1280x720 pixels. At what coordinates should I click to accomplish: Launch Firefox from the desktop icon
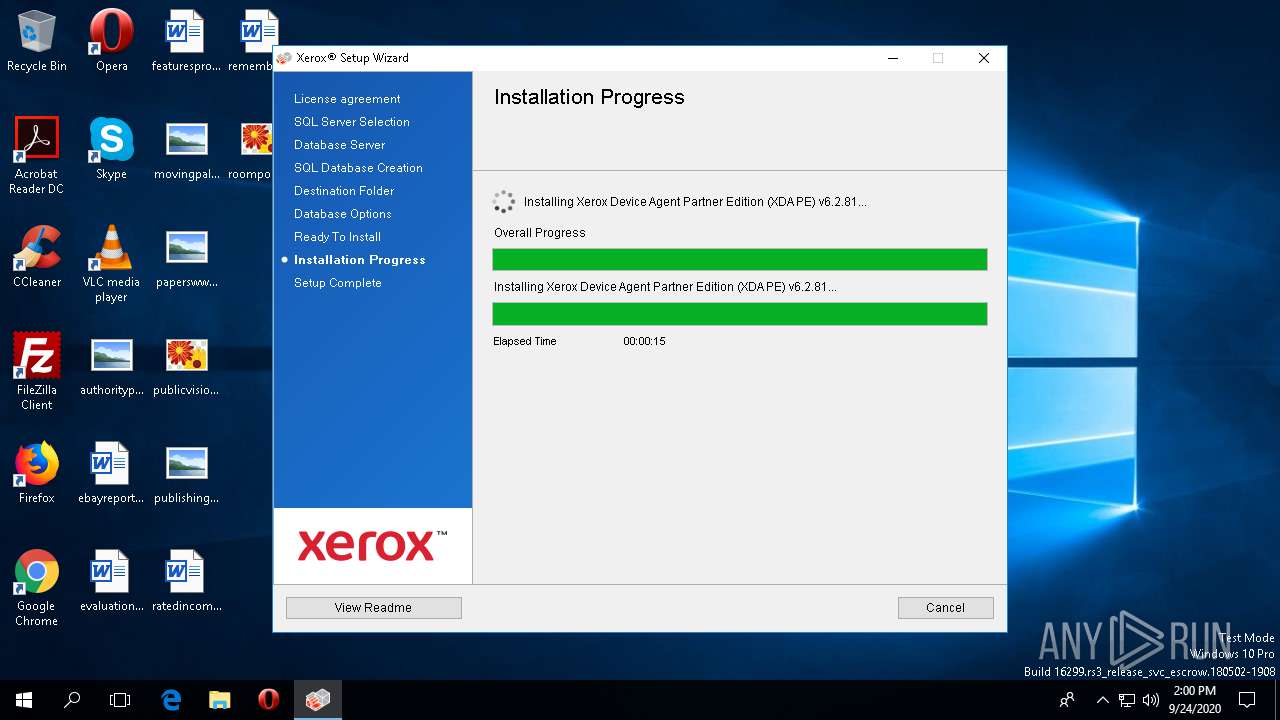coord(37,472)
